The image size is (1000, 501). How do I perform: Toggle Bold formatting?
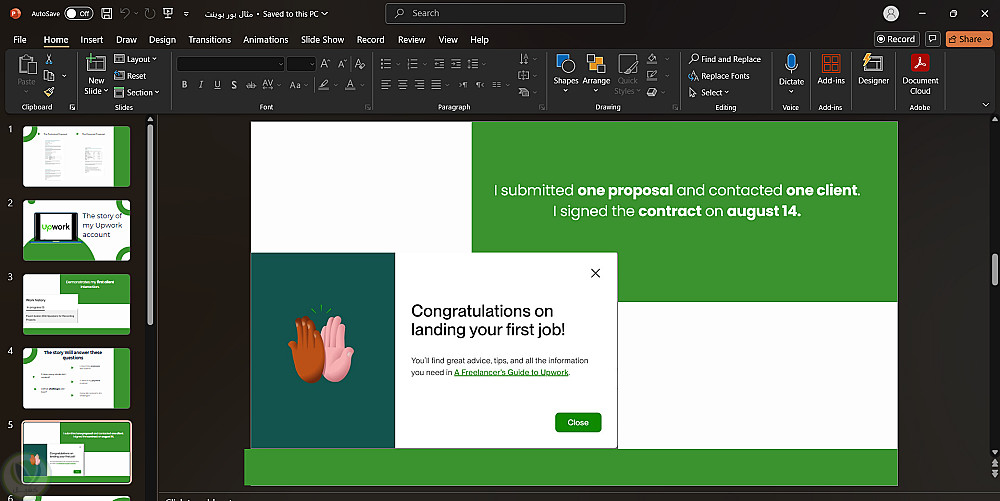click(184, 85)
